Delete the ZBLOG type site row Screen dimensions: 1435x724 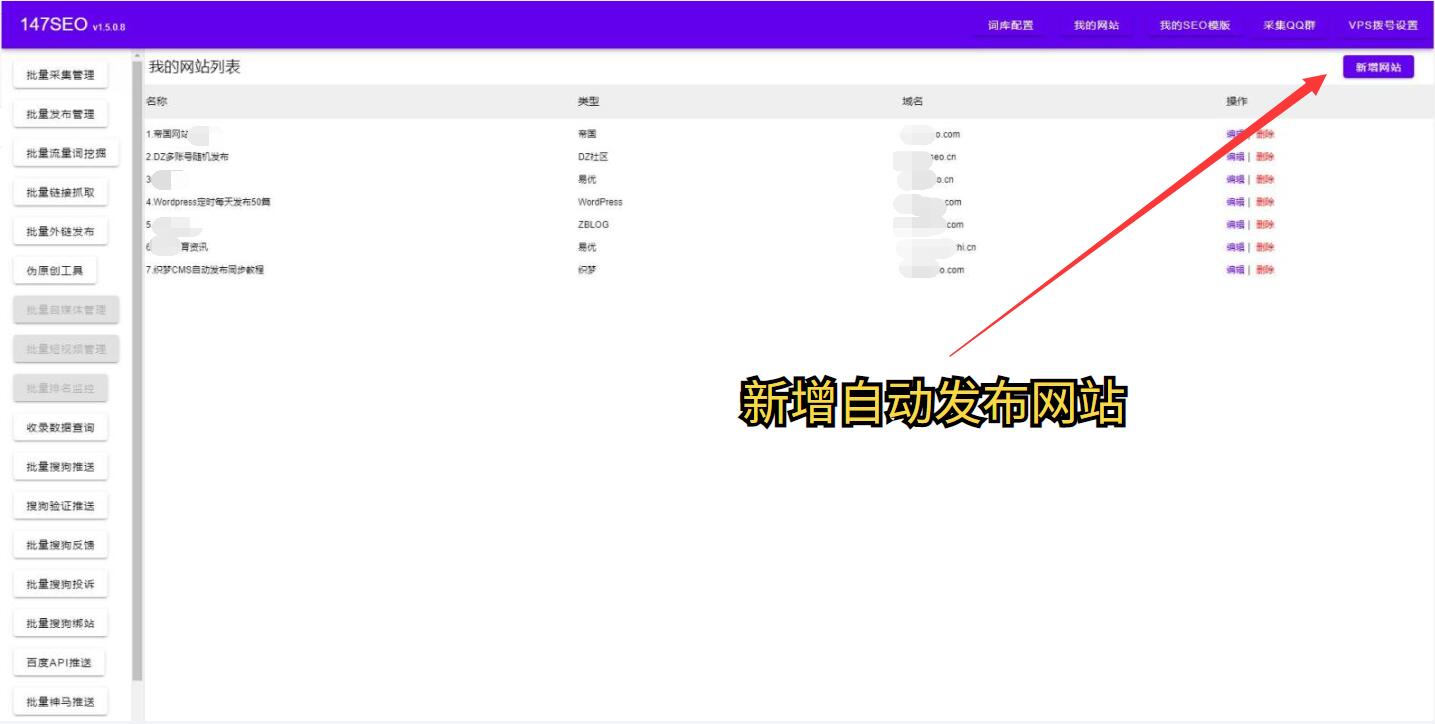(x=1265, y=225)
